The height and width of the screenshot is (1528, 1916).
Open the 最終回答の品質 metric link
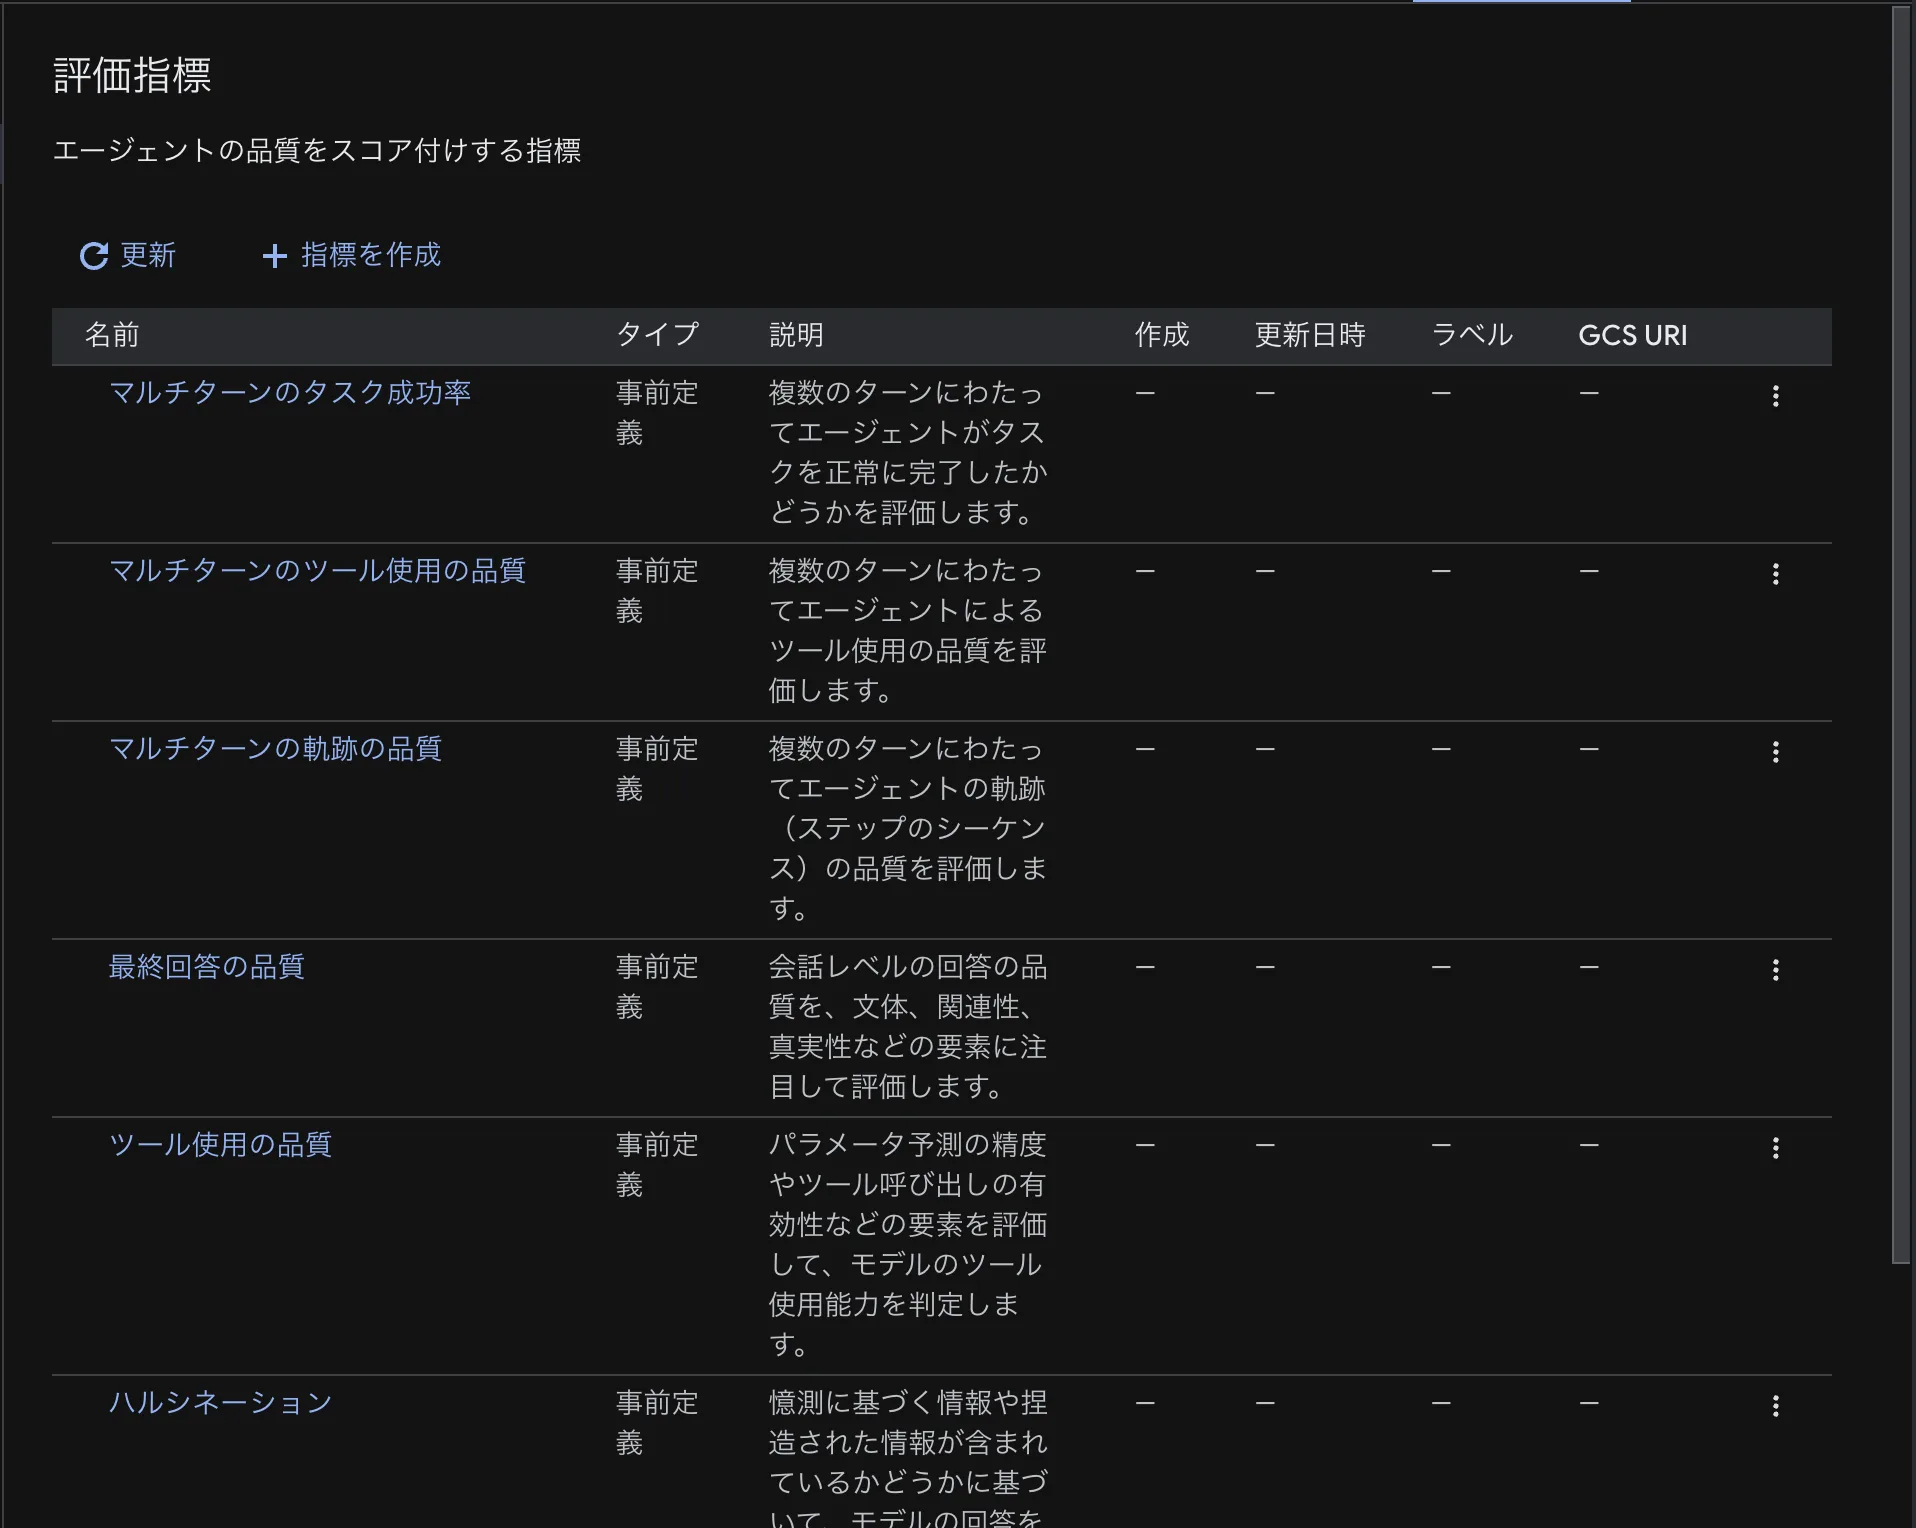[x=206, y=967]
